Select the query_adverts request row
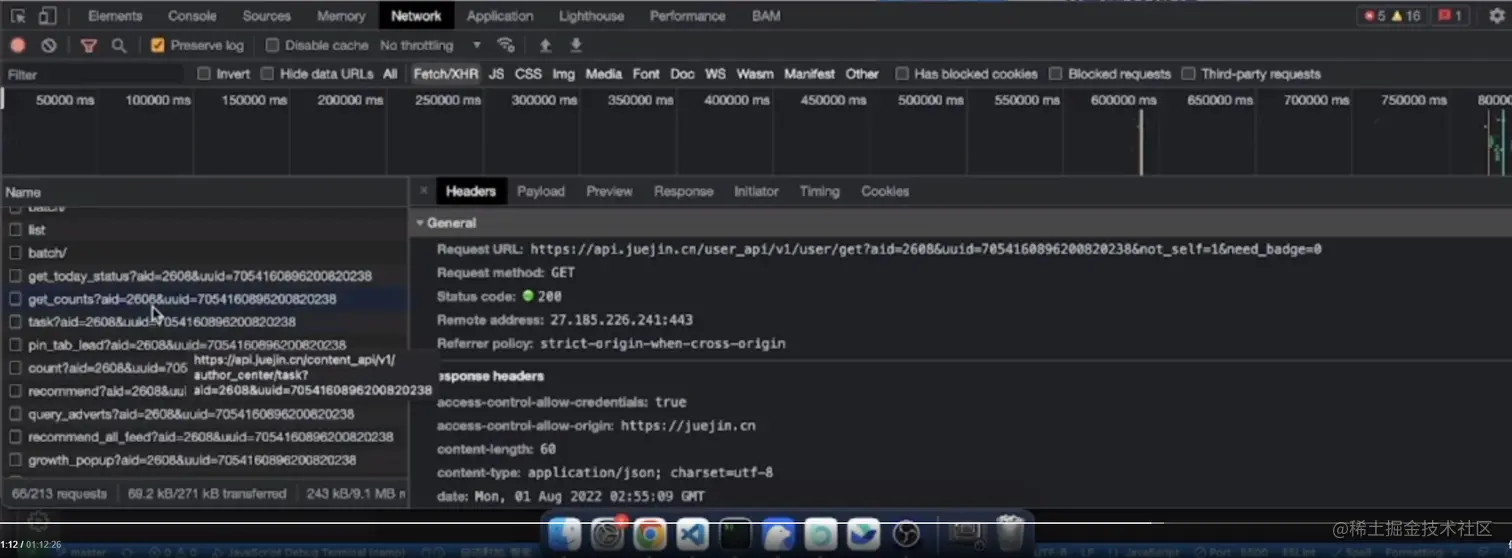 (204, 414)
